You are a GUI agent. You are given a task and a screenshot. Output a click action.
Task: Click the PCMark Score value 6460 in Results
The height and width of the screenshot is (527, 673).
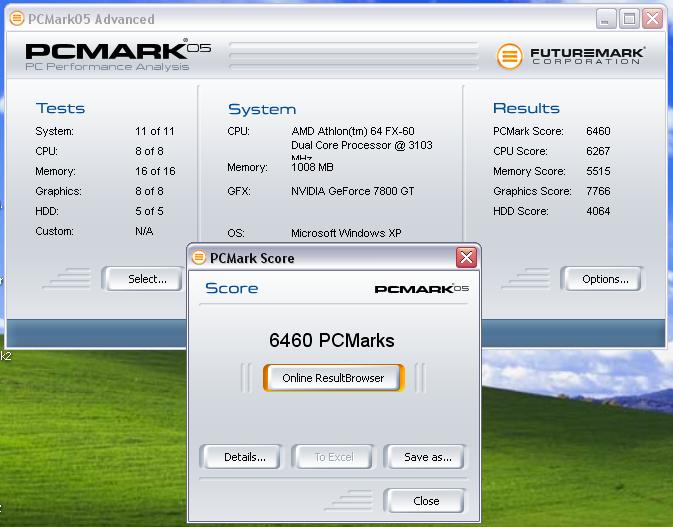[x=598, y=131]
